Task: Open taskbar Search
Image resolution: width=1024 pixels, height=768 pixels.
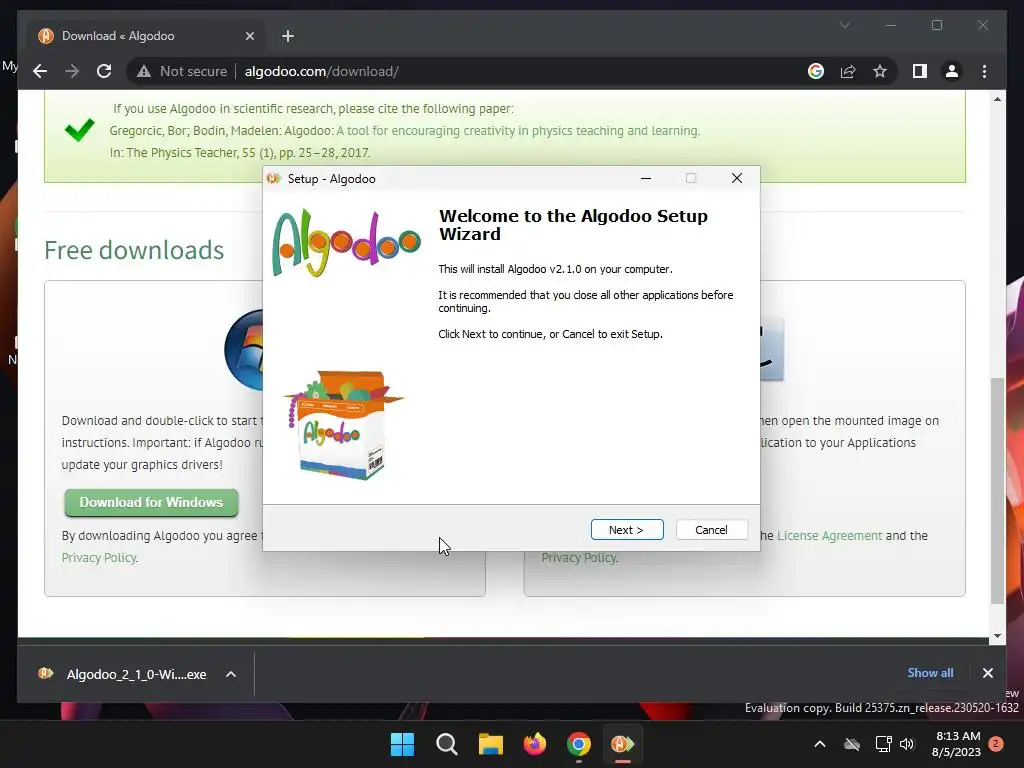Action: tap(447, 744)
